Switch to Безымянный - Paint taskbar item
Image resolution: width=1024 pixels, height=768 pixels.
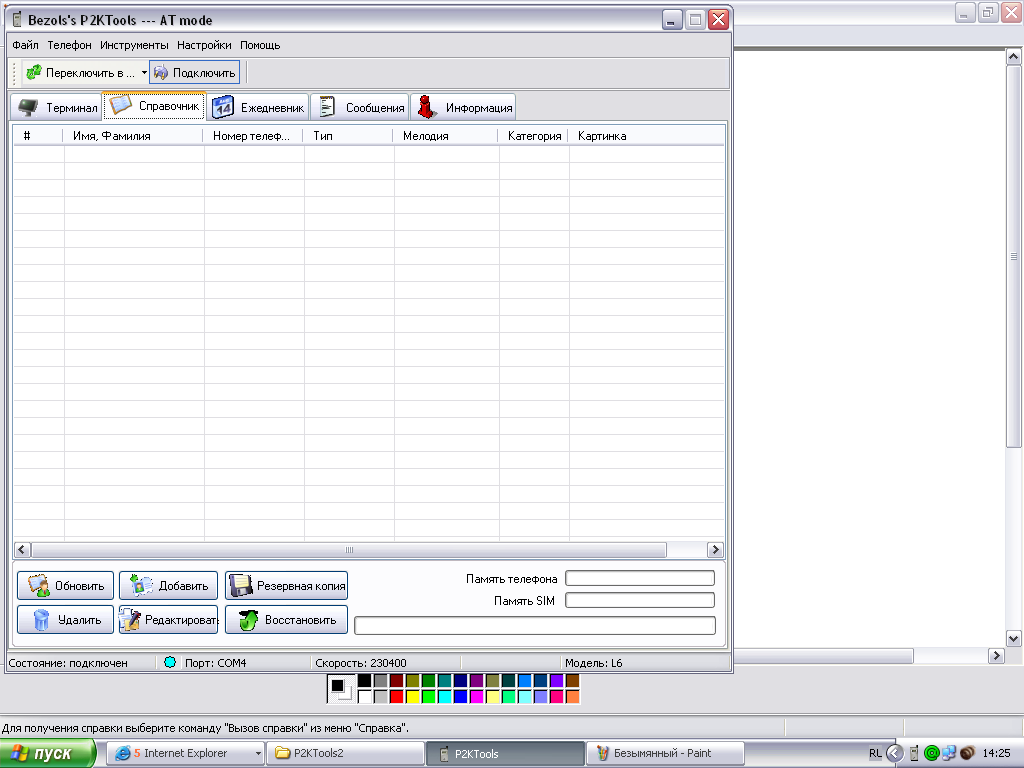click(665, 754)
